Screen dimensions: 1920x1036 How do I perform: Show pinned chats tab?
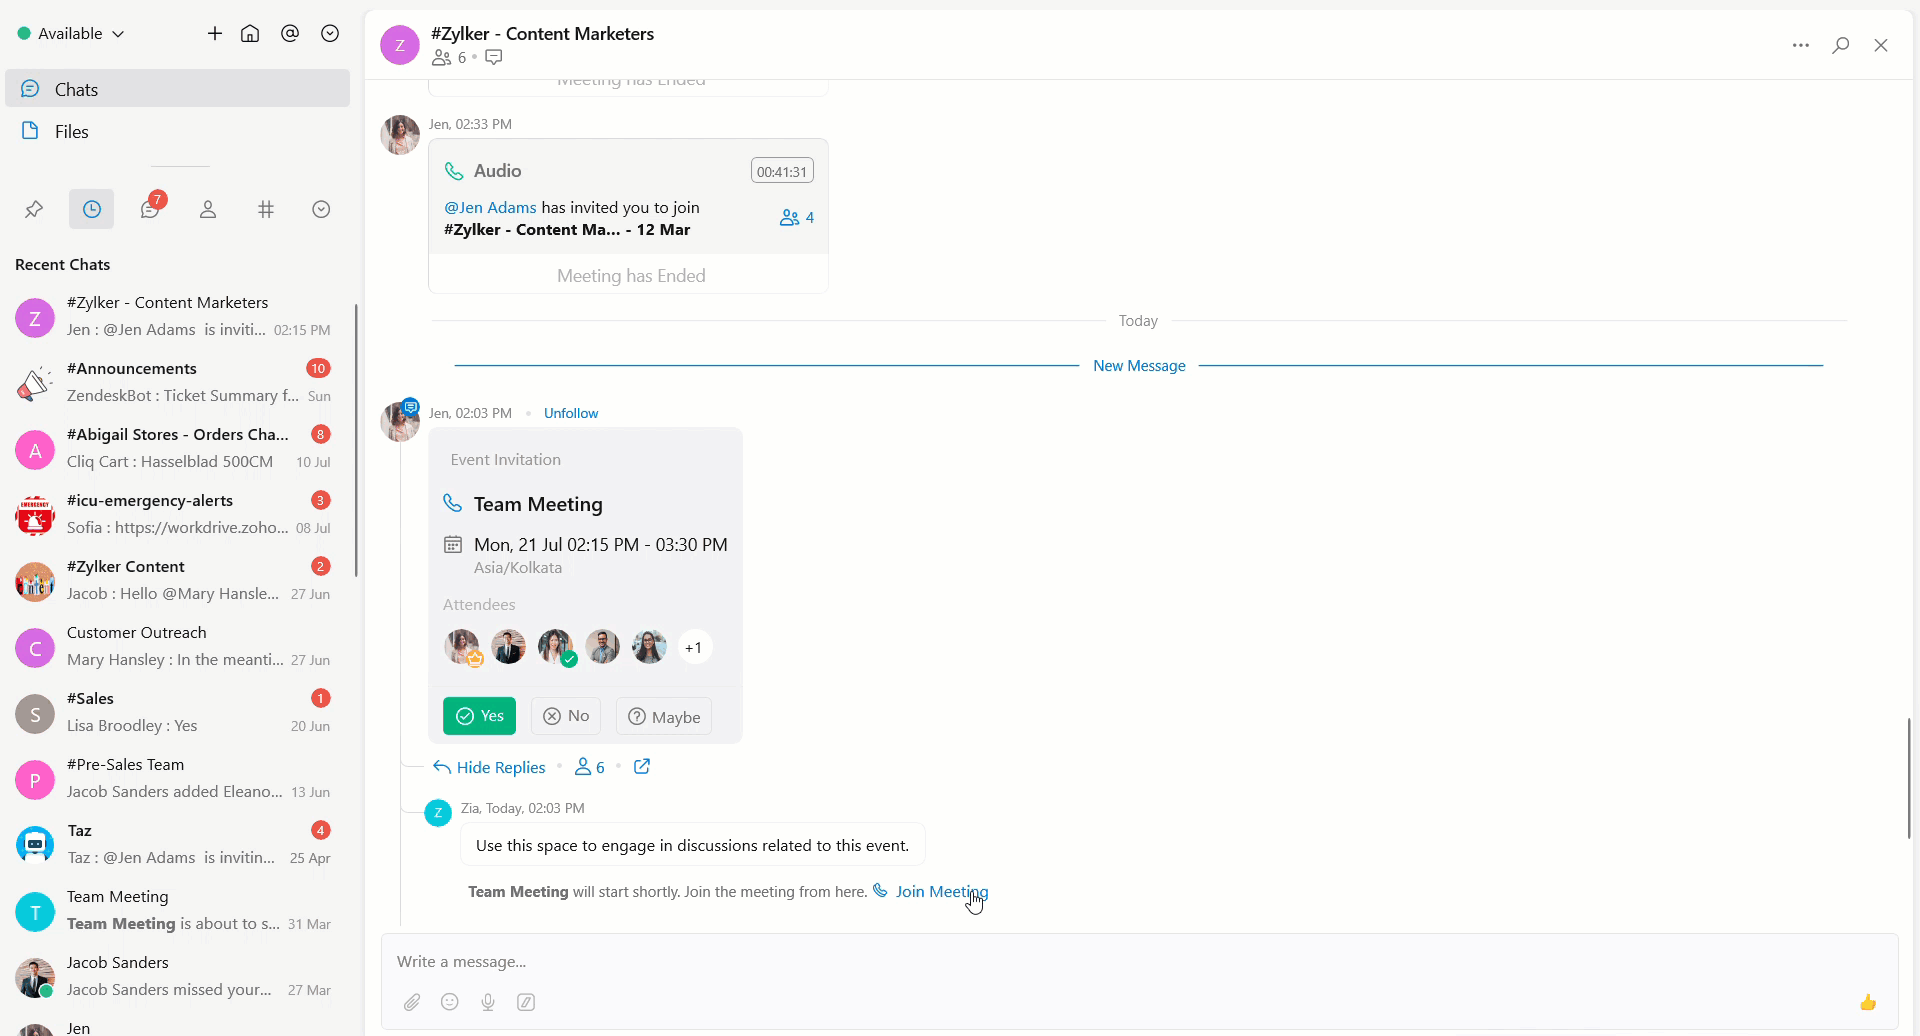pos(34,209)
